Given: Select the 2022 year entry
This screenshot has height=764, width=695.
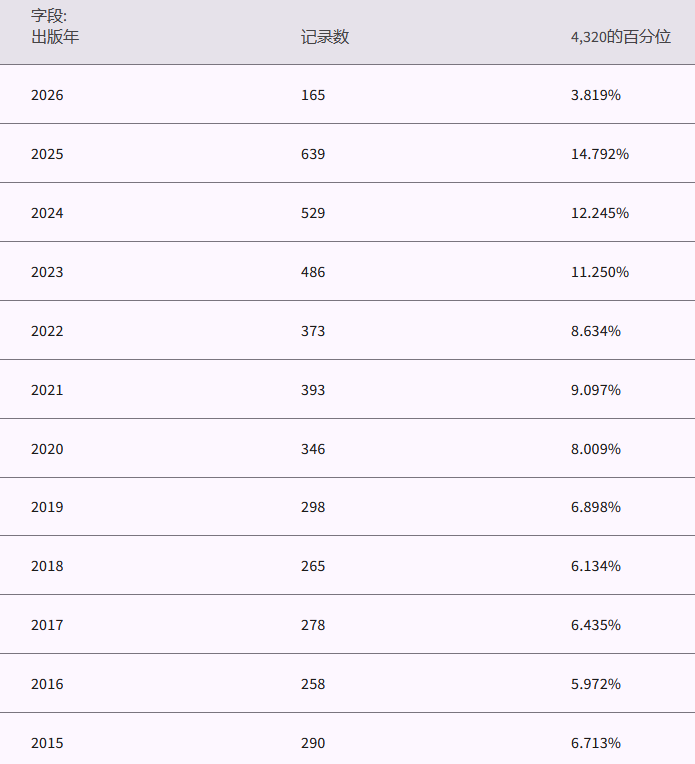Looking at the screenshot, I should point(47,331).
